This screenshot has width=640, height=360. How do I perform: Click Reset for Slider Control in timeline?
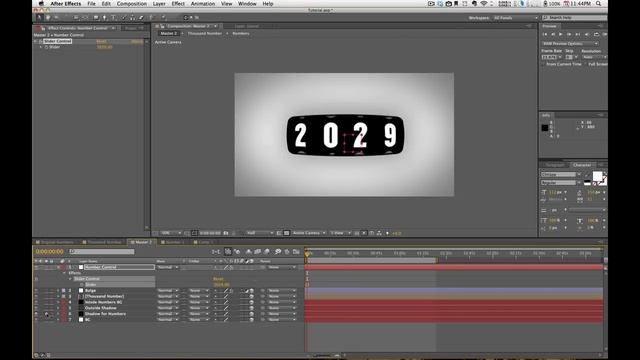(218, 279)
